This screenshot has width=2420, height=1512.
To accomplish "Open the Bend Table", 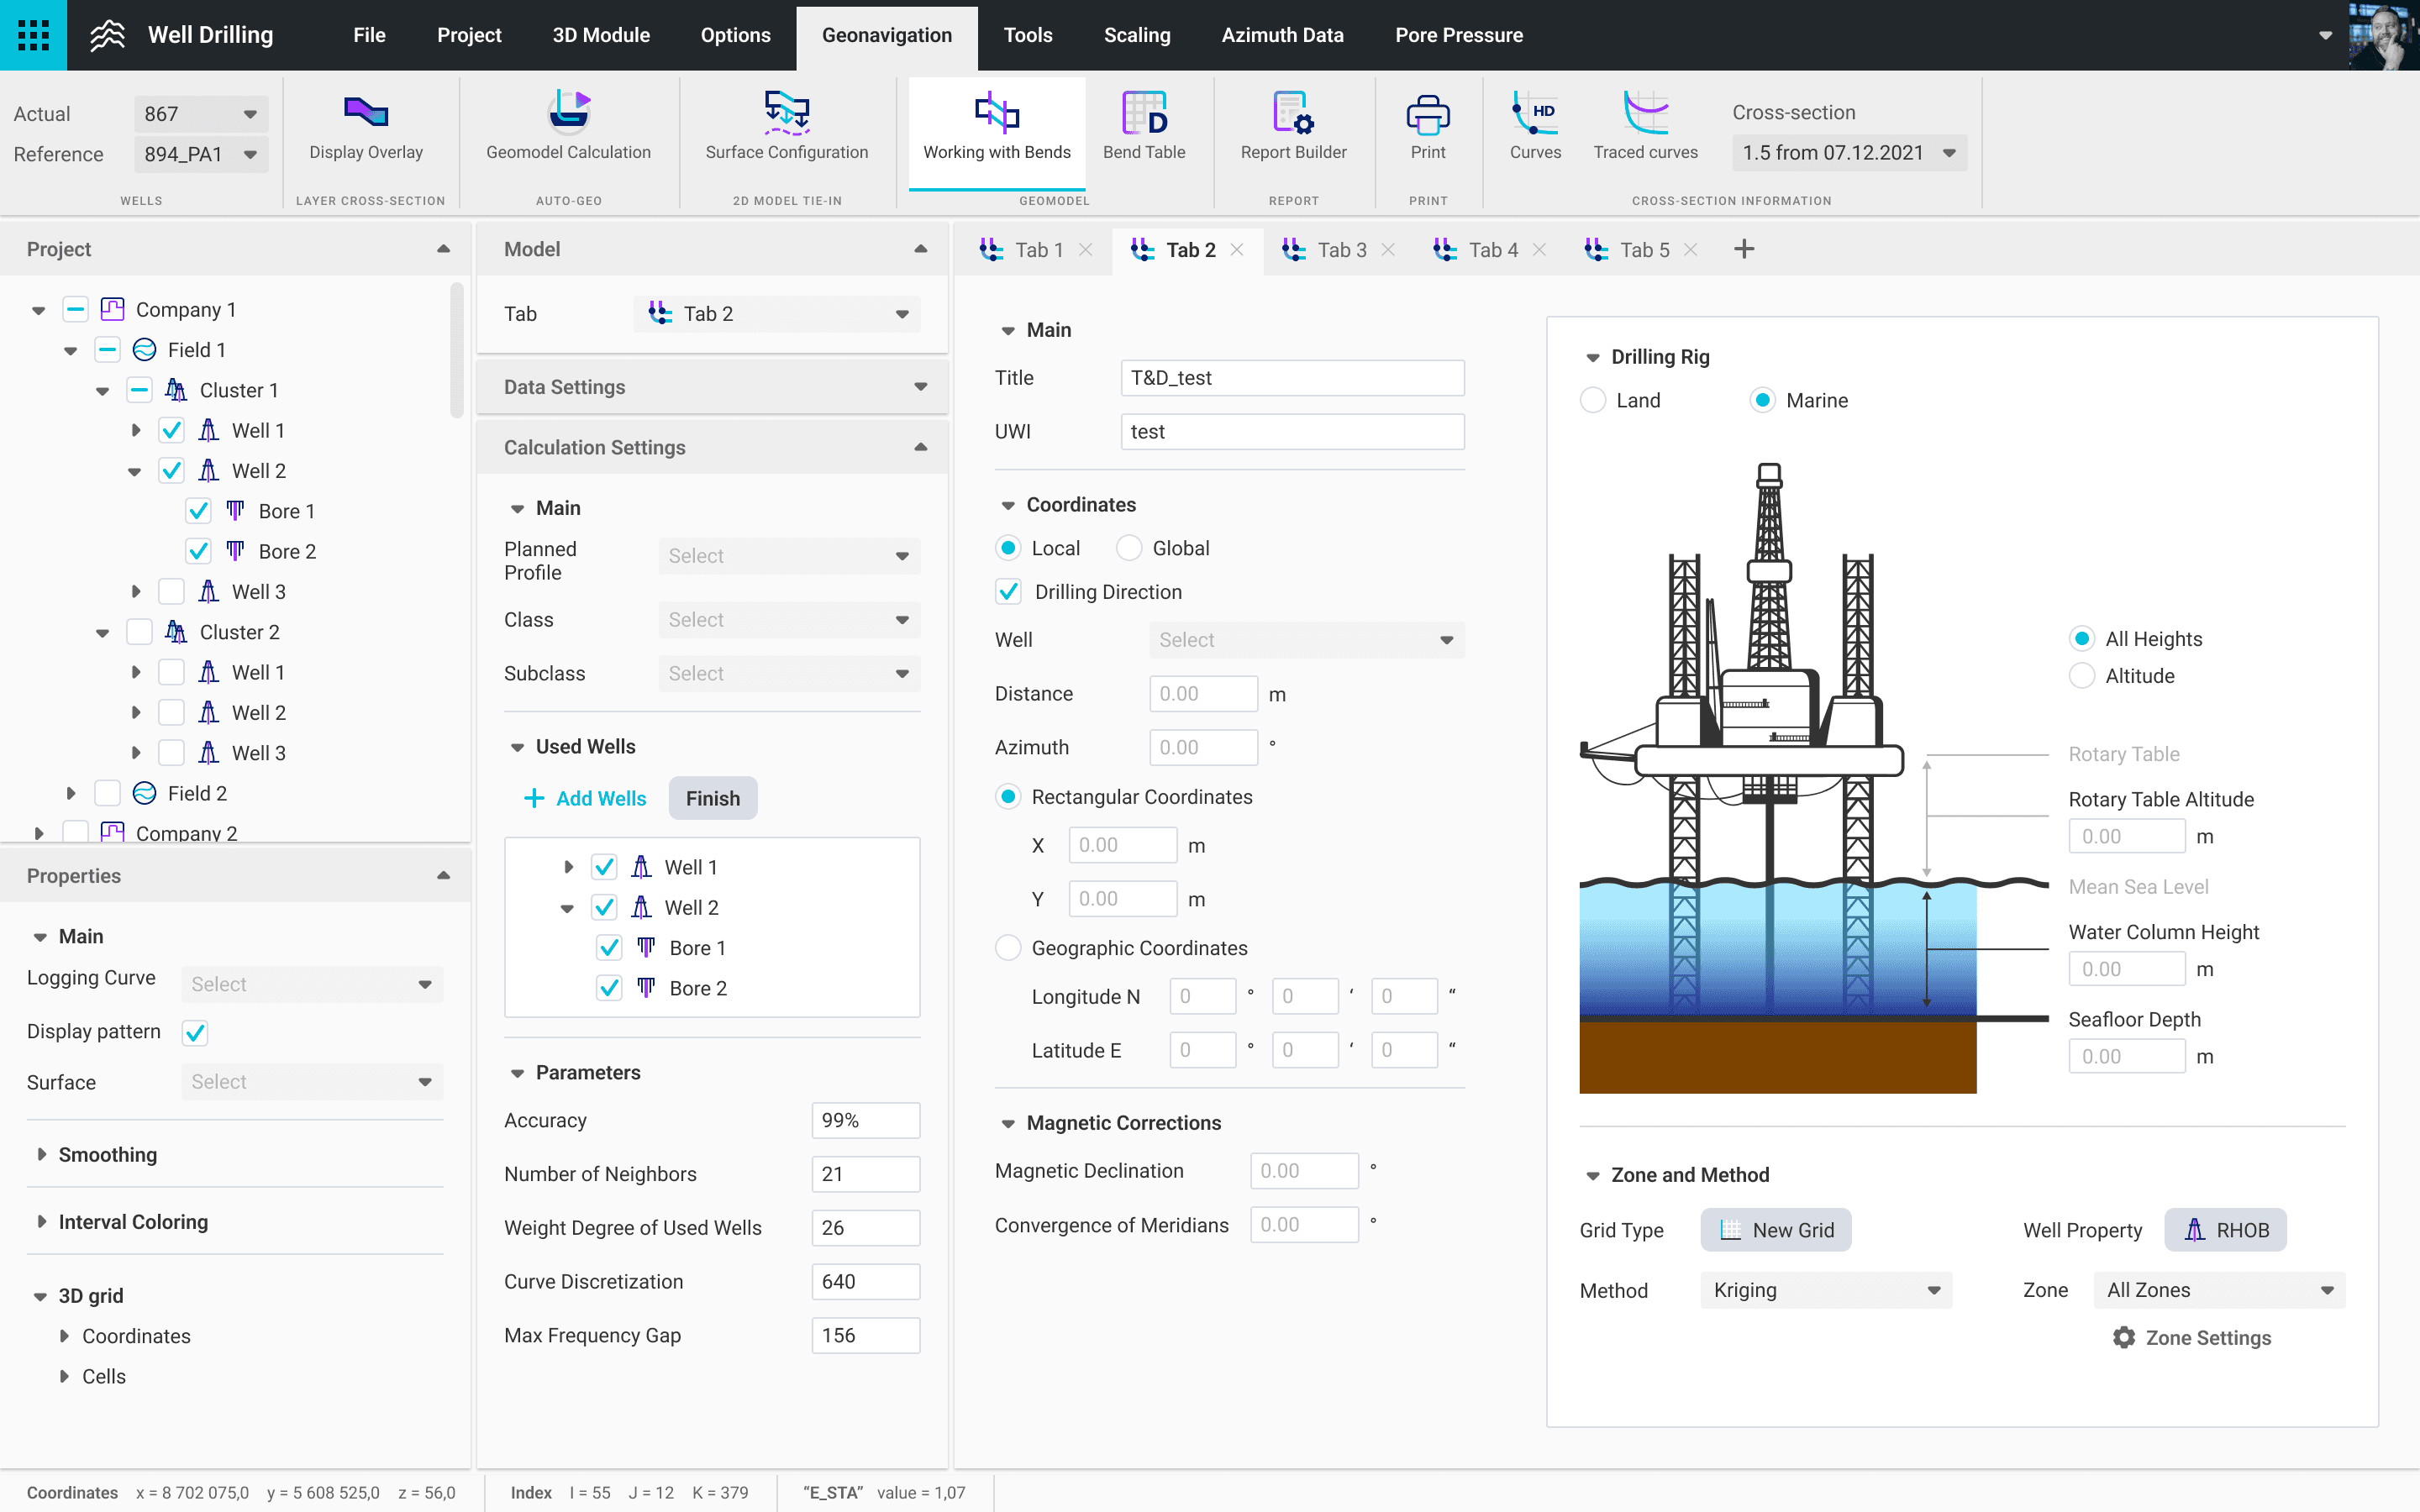I will pyautogui.click(x=1143, y=128).
